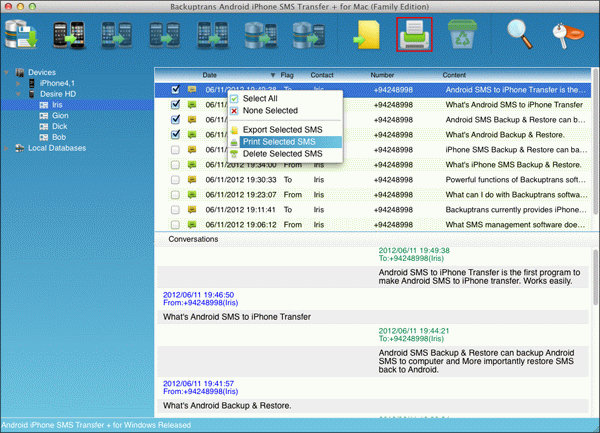Choose Delete Selected SMS from the menu
This screenshot has height=433, width=600.
[285, 154]
